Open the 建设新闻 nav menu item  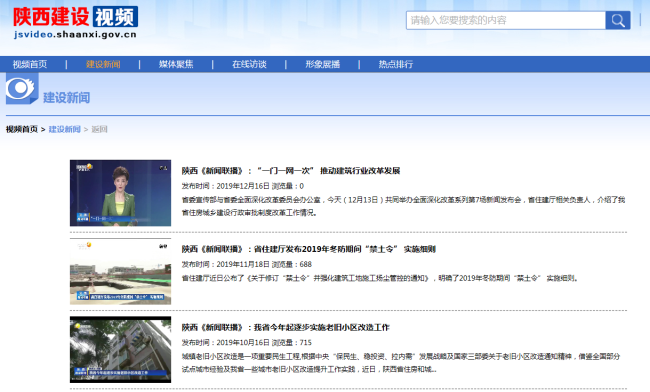pos(103,64)
